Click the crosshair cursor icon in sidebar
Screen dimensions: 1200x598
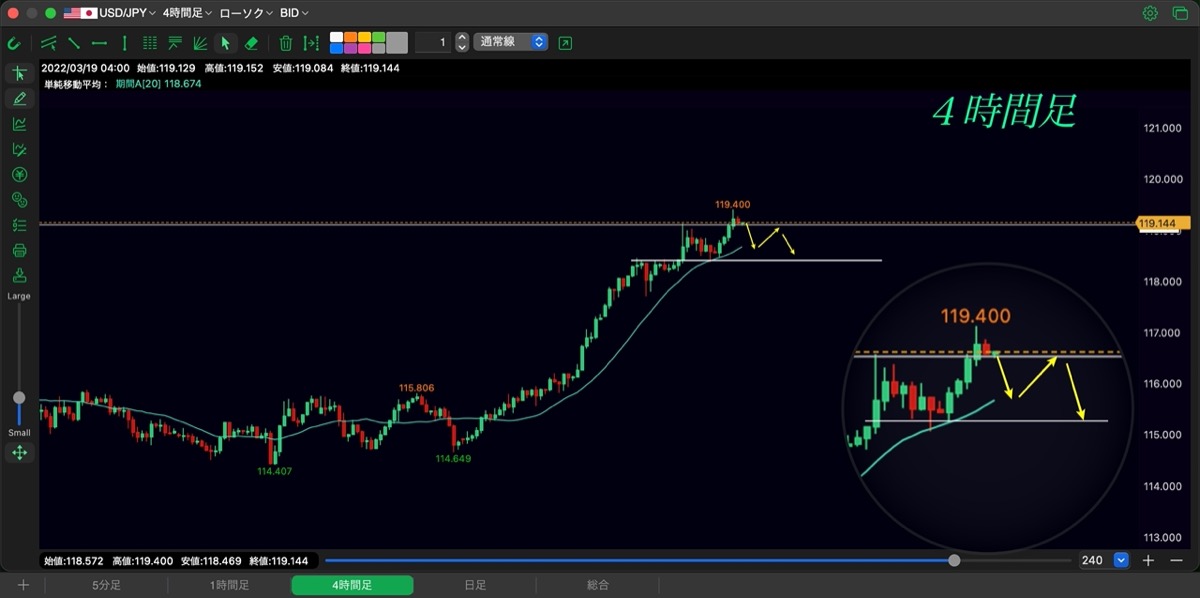(19, 73)
